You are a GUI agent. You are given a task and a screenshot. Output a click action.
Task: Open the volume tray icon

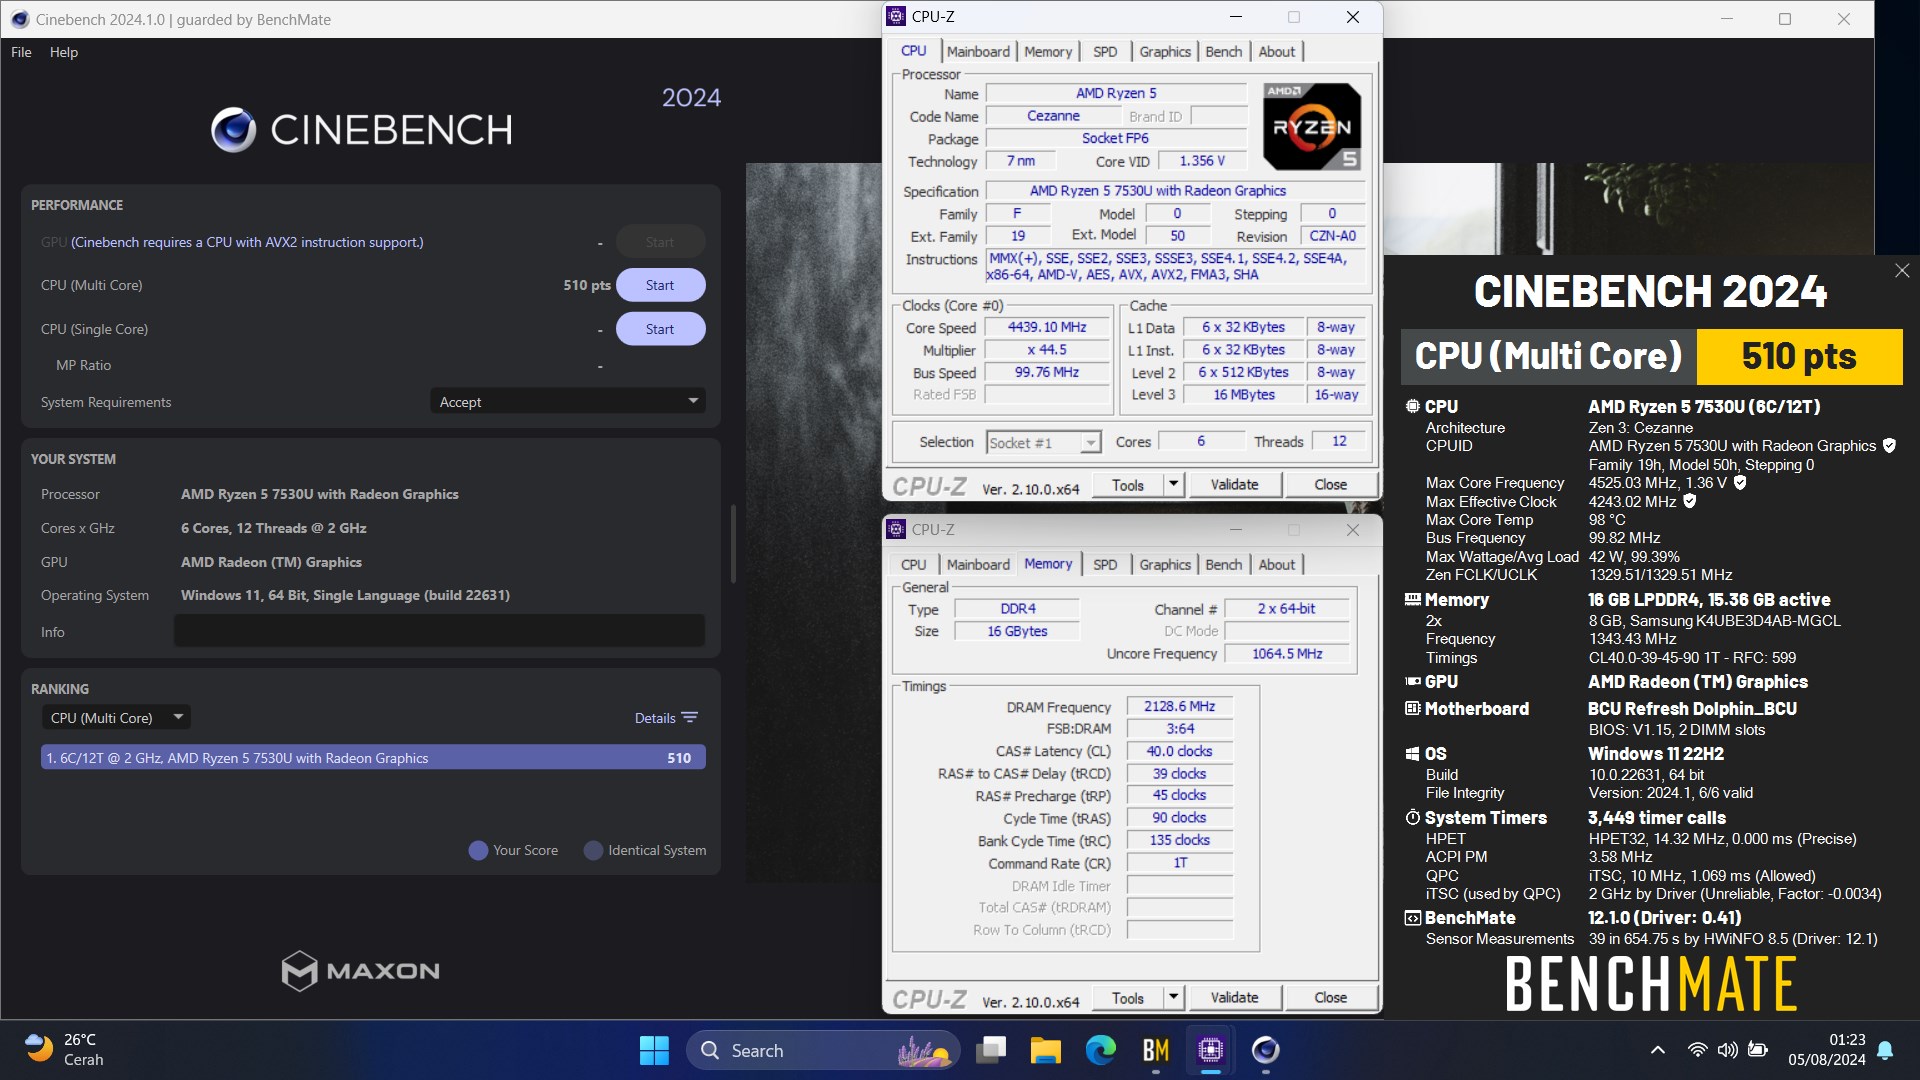[x=1727, y=1050]
